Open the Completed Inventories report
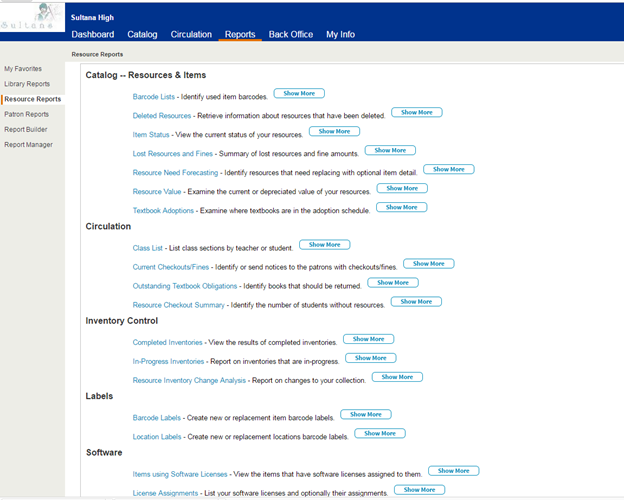Screen dimensions: 624x500 (x=168, y=343)
